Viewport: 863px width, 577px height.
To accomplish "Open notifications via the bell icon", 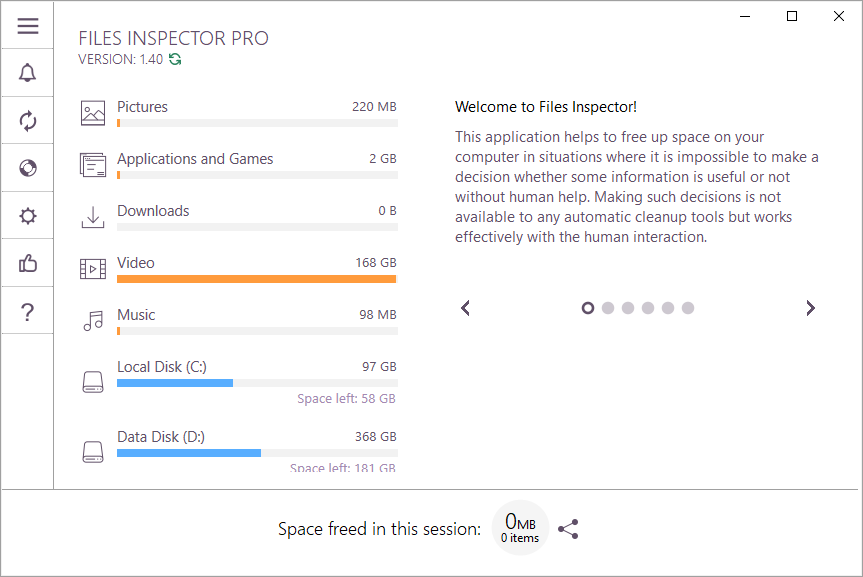I will click(x=28, y=73).
